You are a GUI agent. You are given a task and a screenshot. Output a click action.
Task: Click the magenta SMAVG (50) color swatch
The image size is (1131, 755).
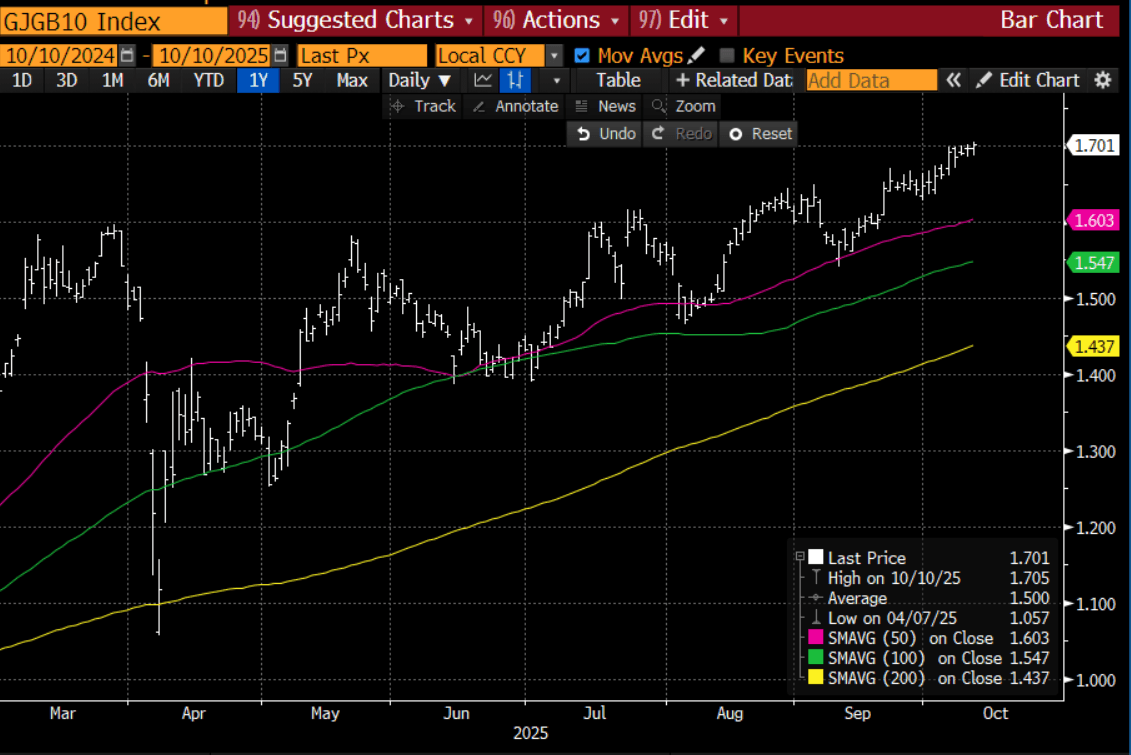tap(815, 638)
